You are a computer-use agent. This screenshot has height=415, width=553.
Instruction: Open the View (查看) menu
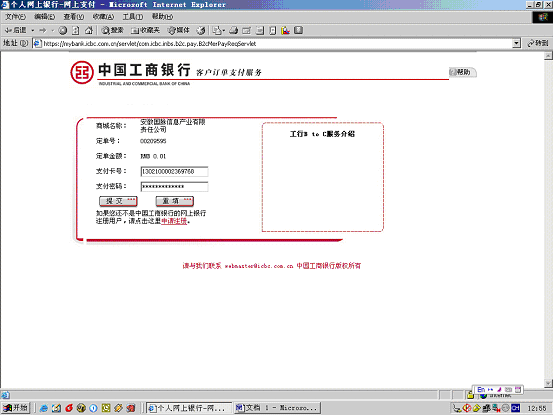coord(74,17)
